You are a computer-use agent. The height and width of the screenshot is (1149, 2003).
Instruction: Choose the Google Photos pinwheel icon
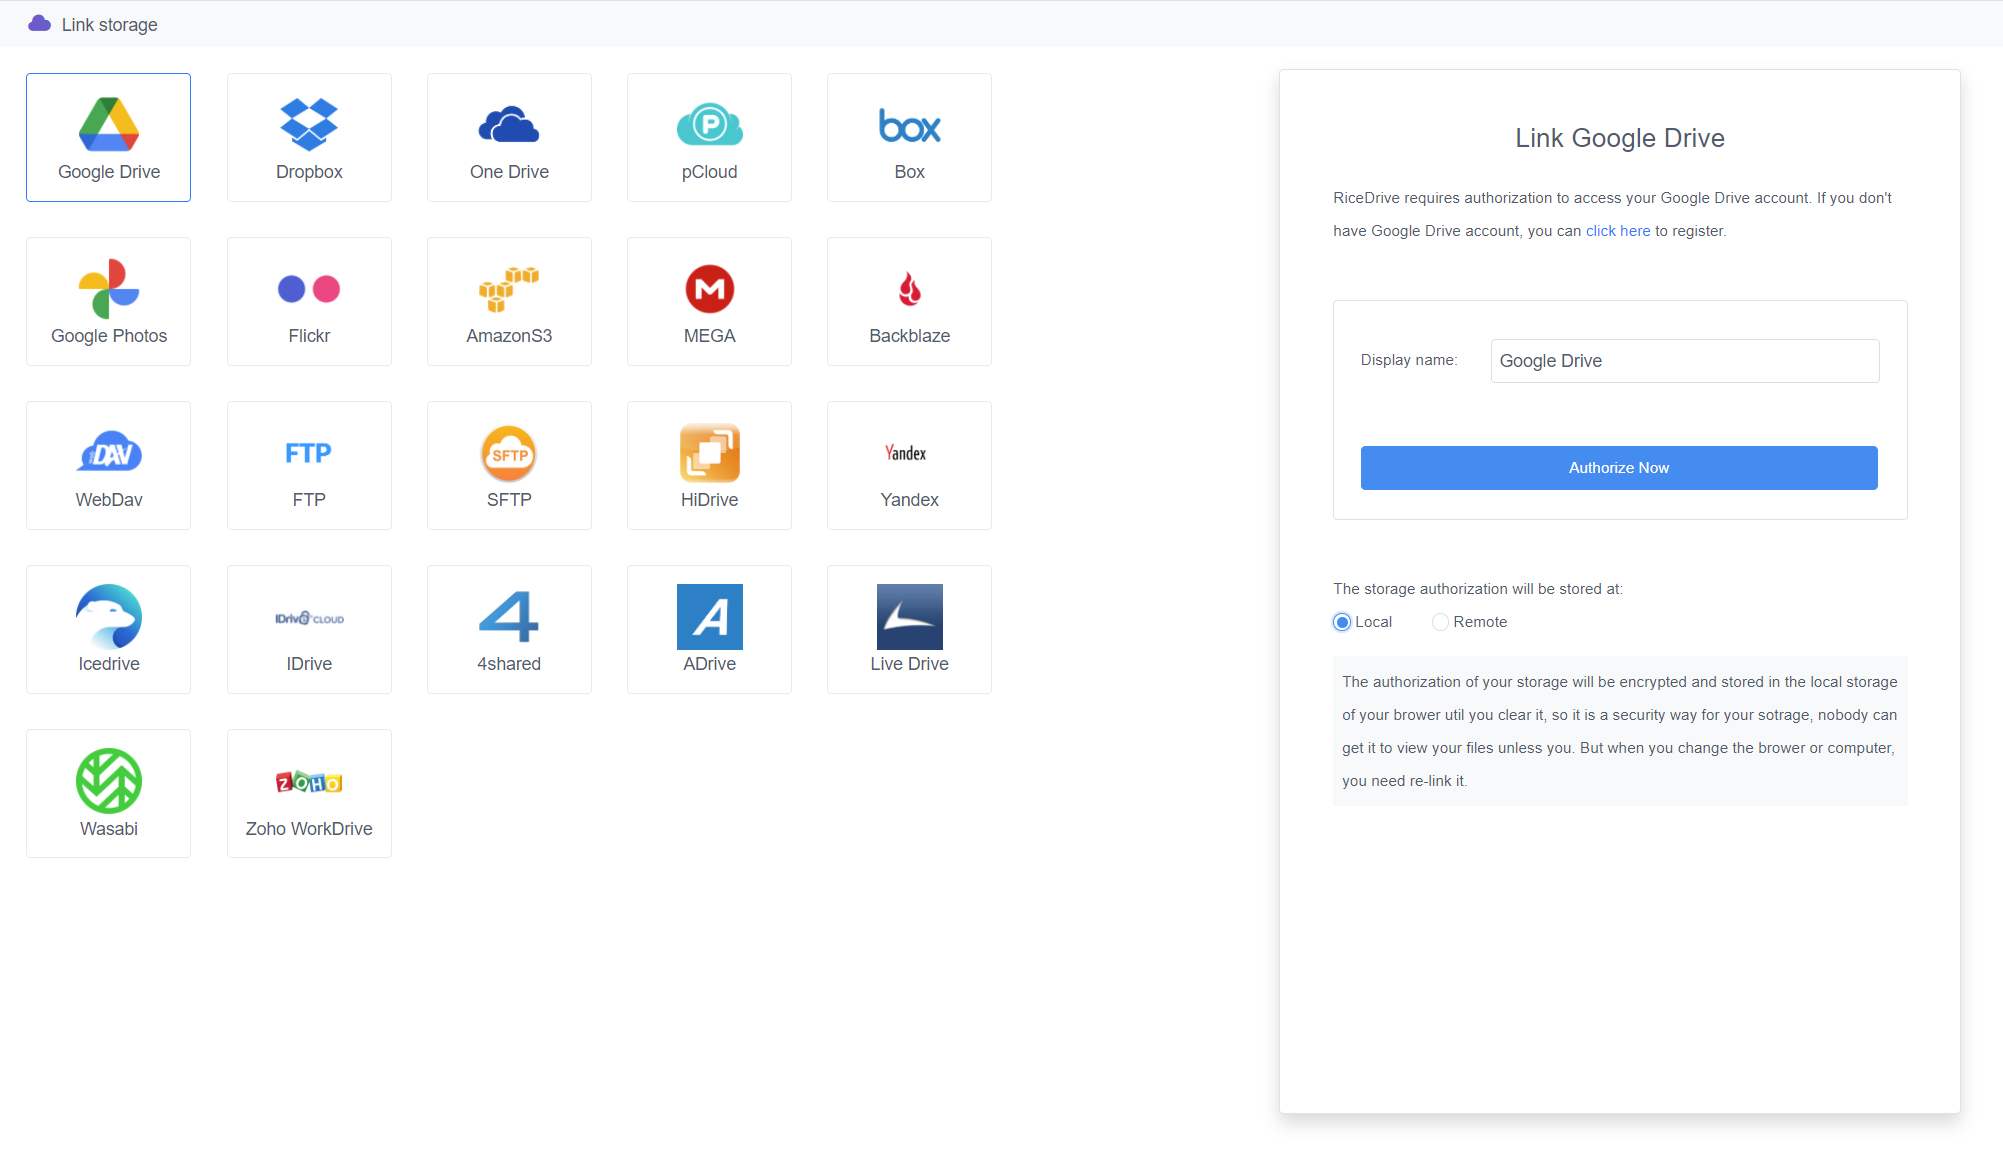(109, 288)
